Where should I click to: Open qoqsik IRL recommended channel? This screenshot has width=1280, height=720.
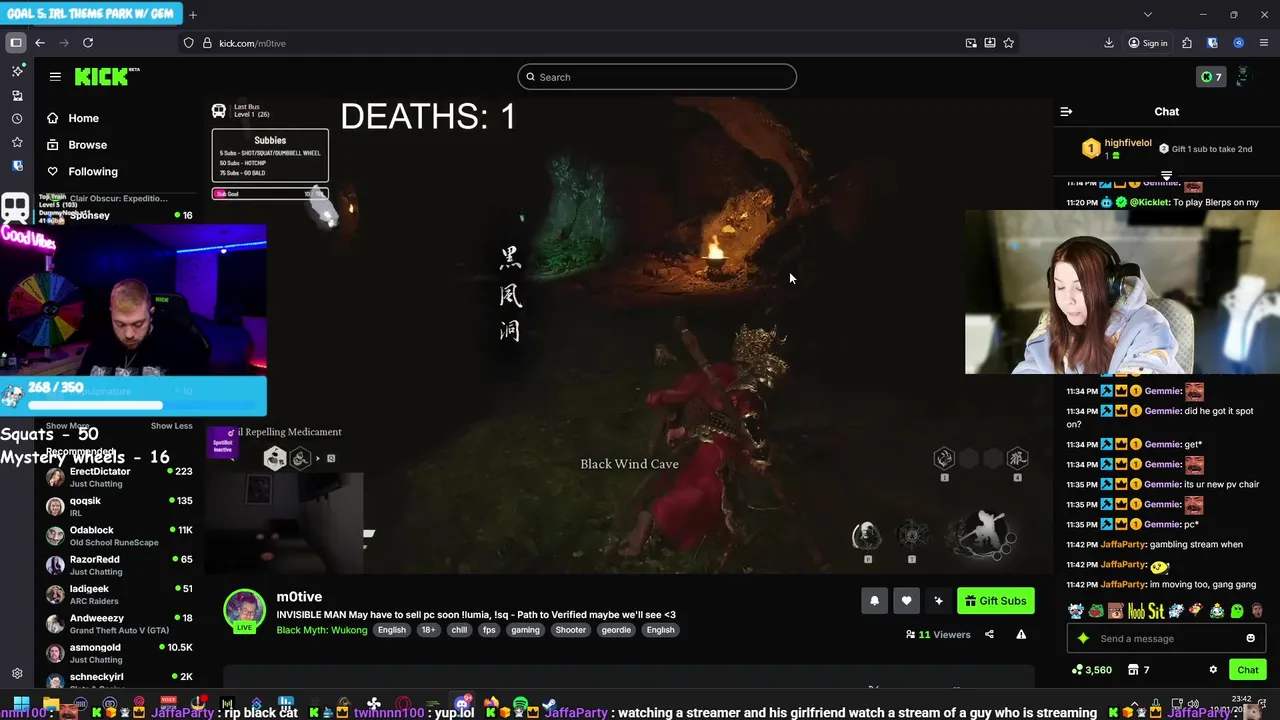coord(119,506)
